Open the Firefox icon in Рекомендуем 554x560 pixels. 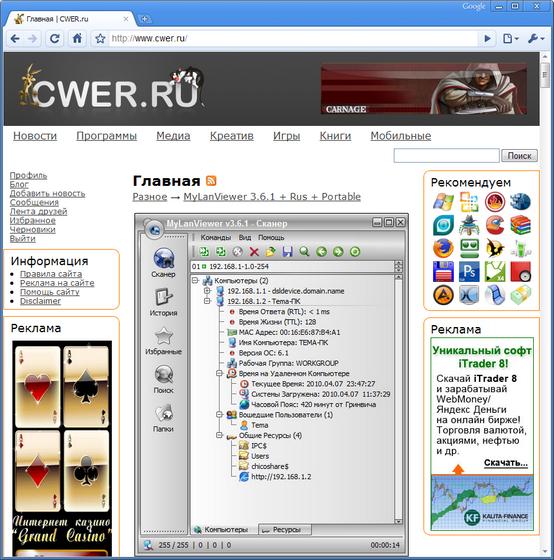(444, 248)
